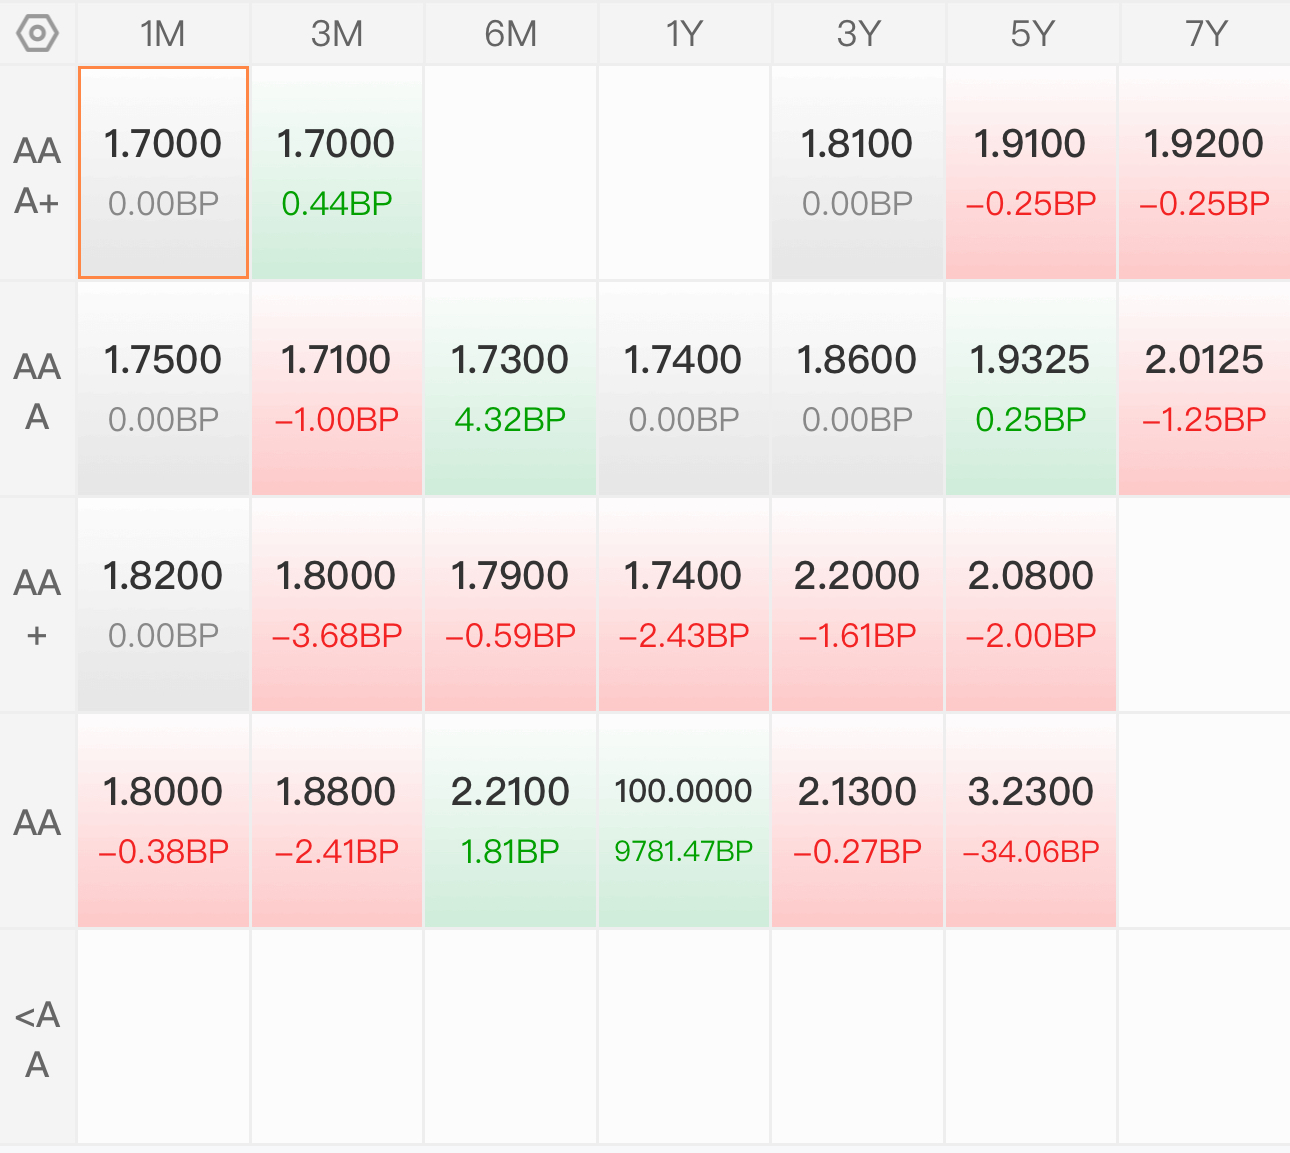Open the hexagon settings icon

(38, 34)
